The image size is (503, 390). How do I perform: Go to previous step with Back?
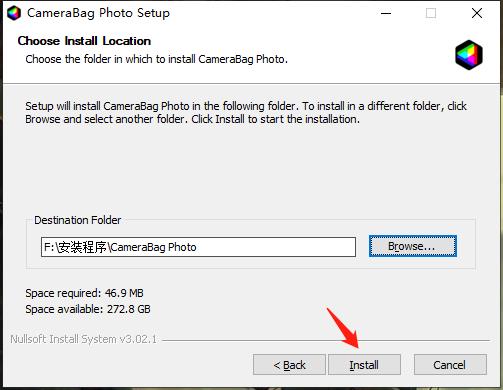(289, 365)
